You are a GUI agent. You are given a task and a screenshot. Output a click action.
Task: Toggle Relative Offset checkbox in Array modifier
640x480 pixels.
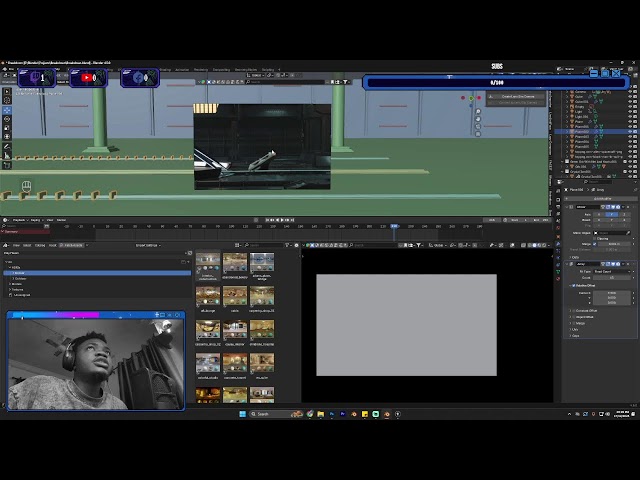point(573,285)
